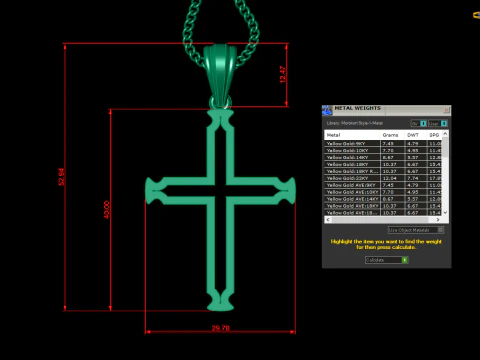Click the 12.04 grams cell
The image size is (480, 360).
pos(392,178)
